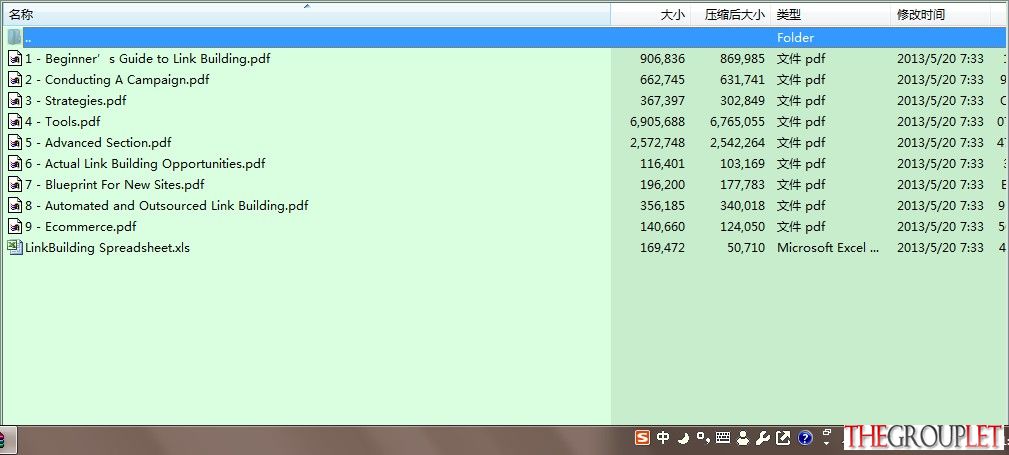Open the wrench settings icon on IME bar
1009x455 pixels.
763,438
